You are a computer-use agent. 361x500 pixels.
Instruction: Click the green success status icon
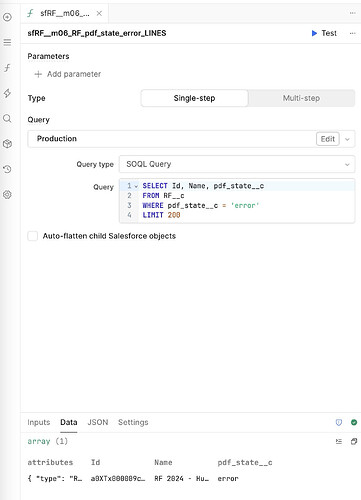pyautogui.click(x=354, y=422)
